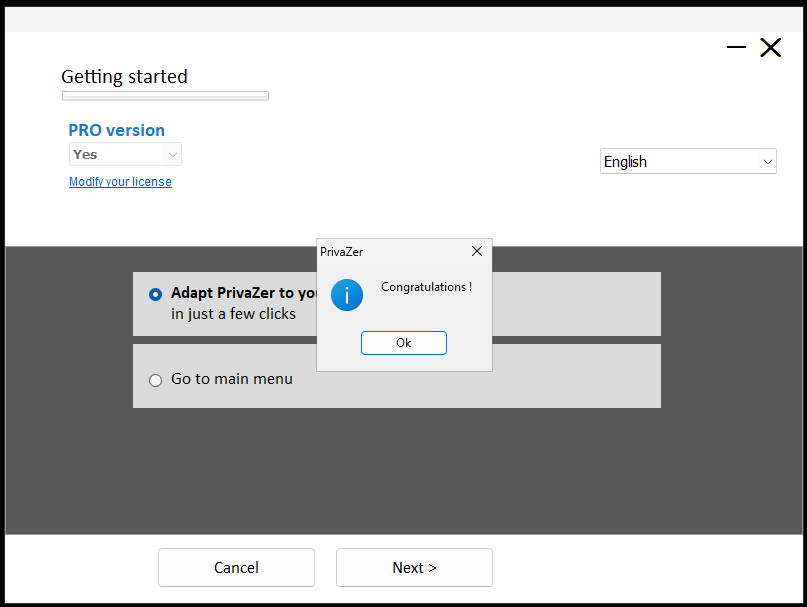The image size is (807, 607).
Task: Open the PRO version Yes dropdown
Action: pyautogui.click(x=125, y=154)
